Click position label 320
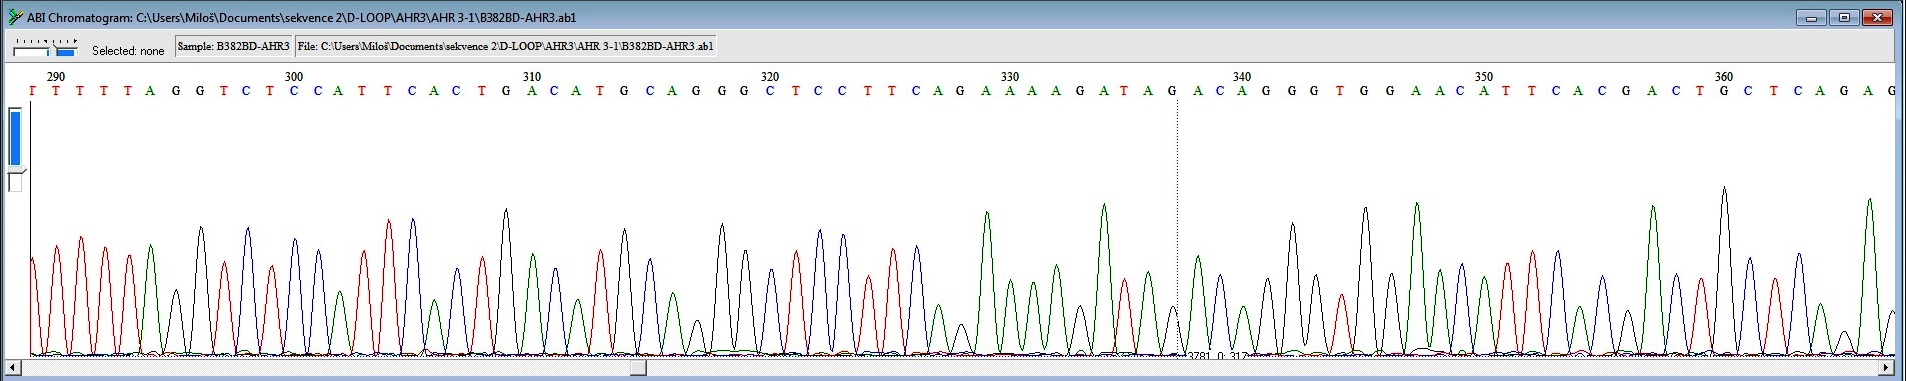This screenshot has height=381, width=1906. coord(770,77)
